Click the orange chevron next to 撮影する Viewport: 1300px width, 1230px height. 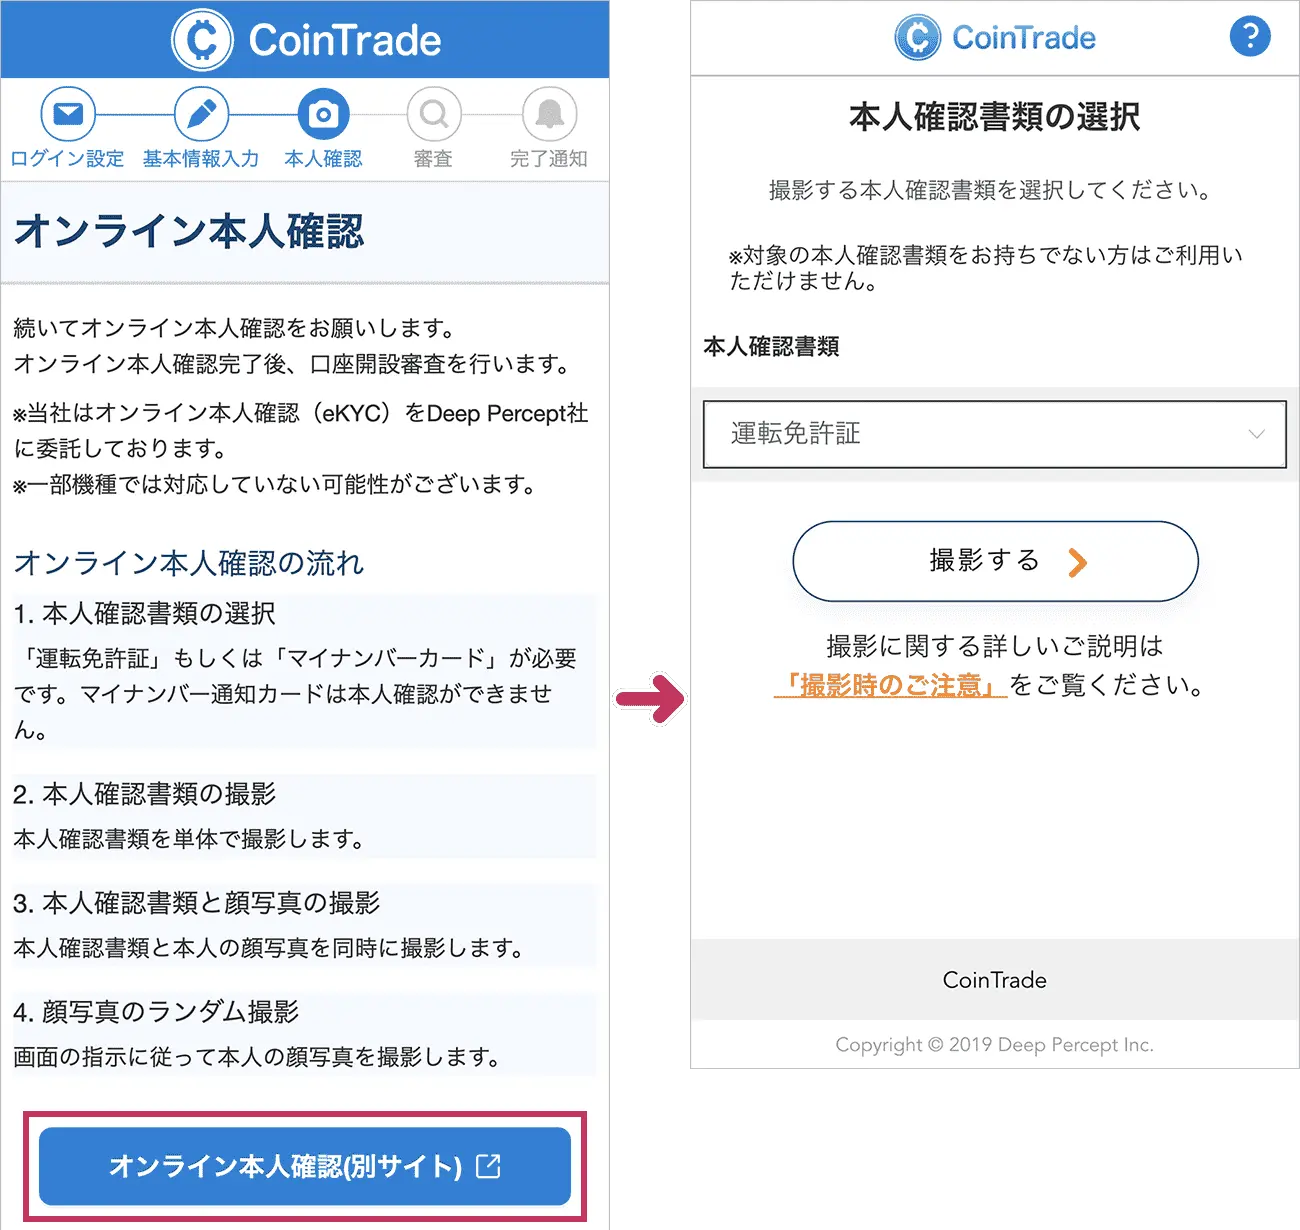[1077, 562]
